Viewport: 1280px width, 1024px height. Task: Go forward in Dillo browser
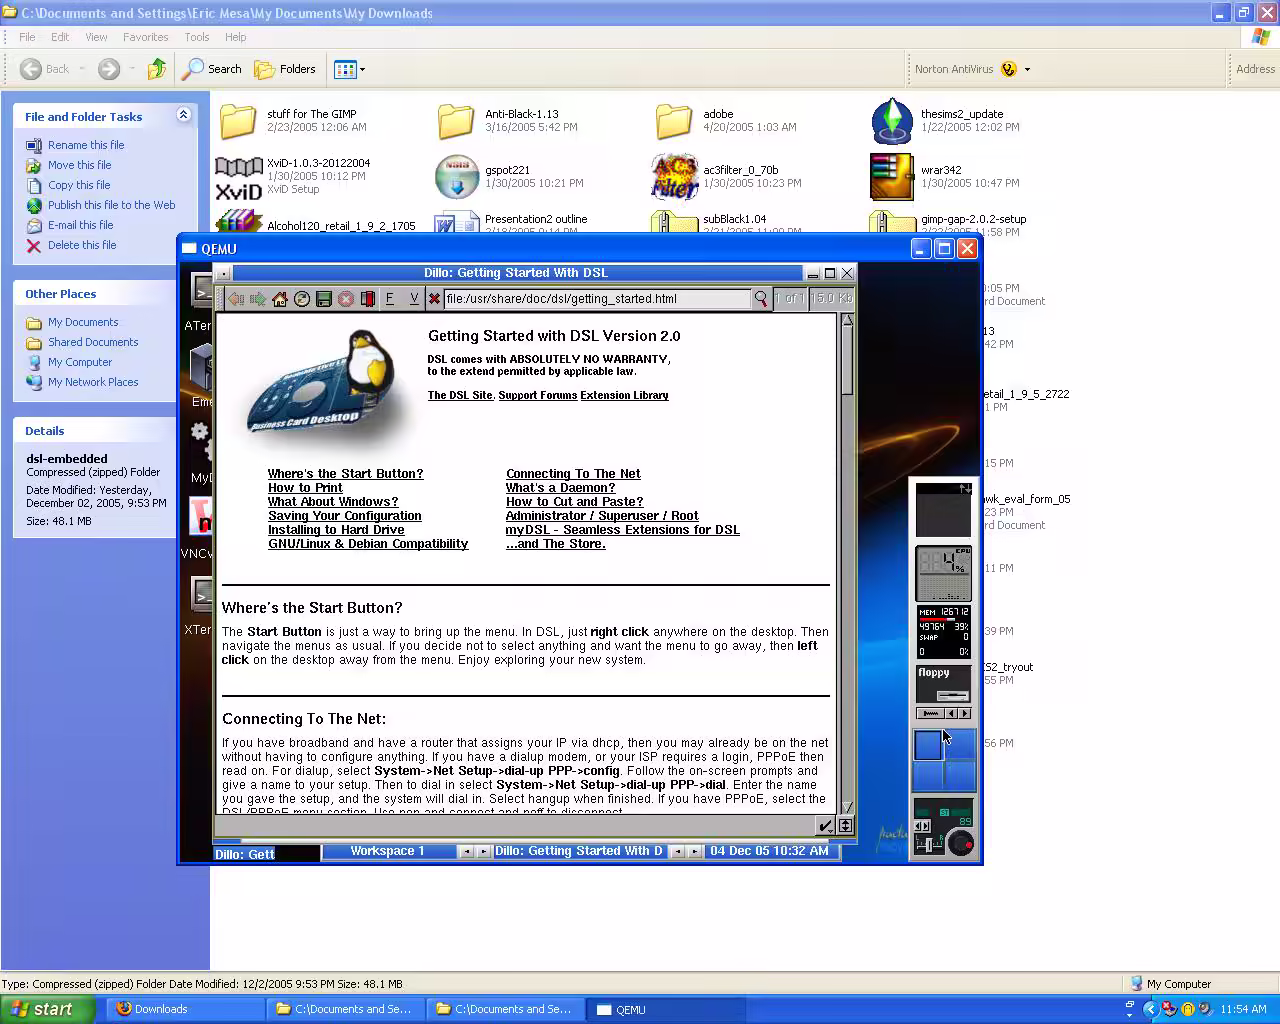[x=258, y=299]
